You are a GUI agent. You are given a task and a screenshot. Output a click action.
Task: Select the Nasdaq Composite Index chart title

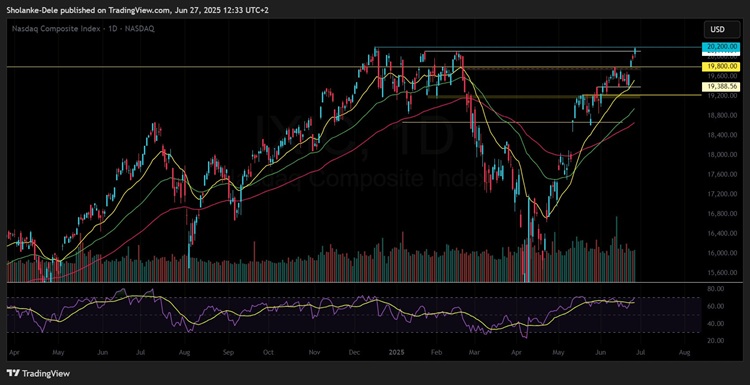pyautogui.click(x=84, y=29)
